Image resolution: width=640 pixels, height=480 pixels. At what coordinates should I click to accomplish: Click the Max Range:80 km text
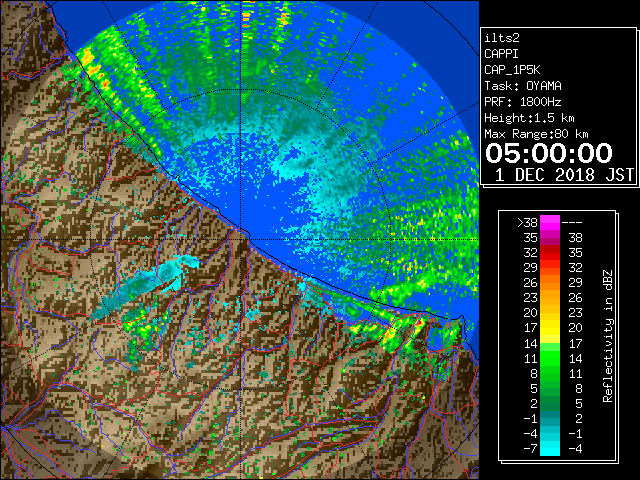pos(536,134)
